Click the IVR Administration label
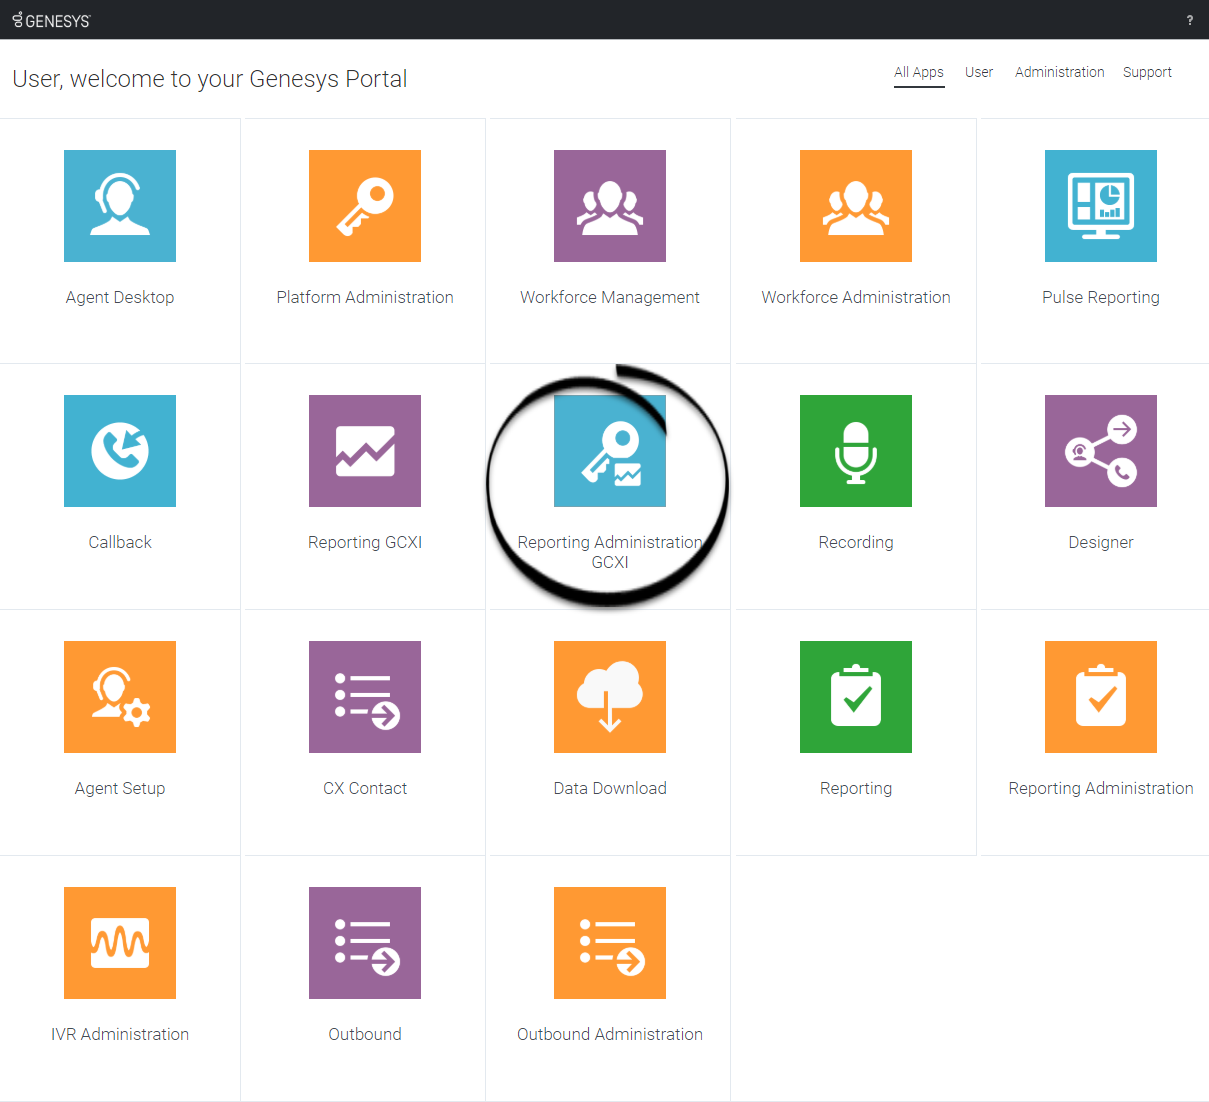The width and height of the screenshot is (1209, 1102). coord(120,1034)
